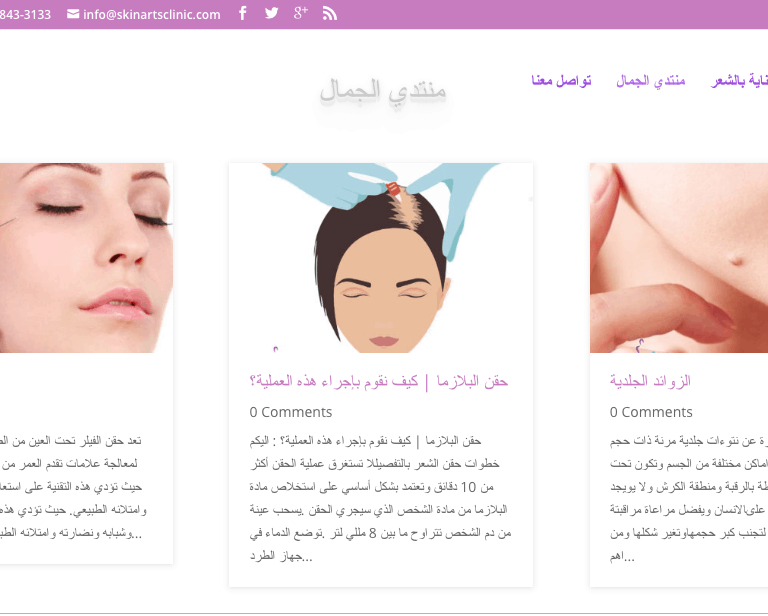
Task: Click 0 Comments under plasma article
Action: click(290, 412)
